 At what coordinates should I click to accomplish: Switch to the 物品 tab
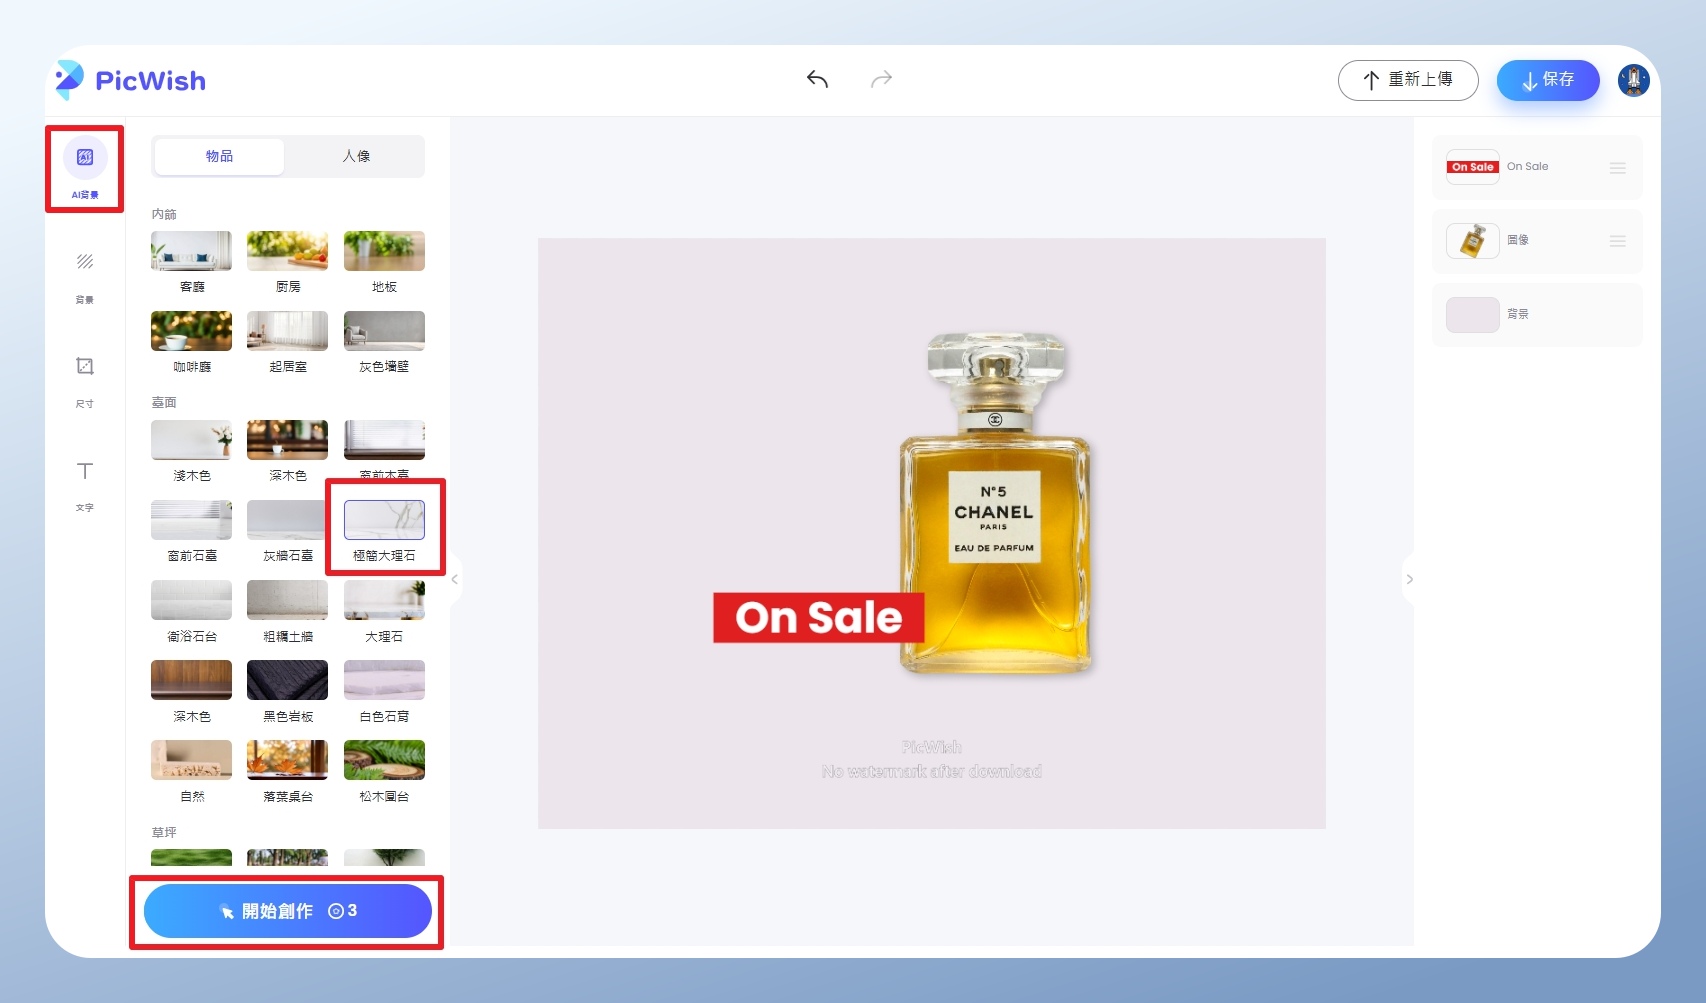coord(219,156)
